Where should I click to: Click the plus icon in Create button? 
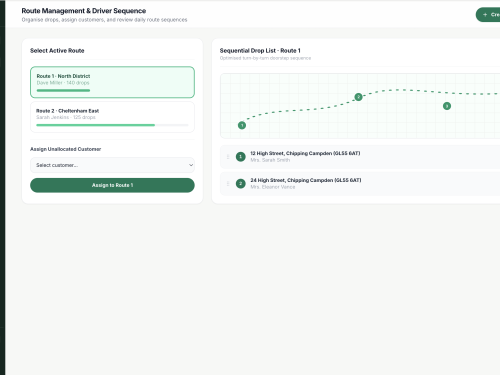(x=485, y=15)
